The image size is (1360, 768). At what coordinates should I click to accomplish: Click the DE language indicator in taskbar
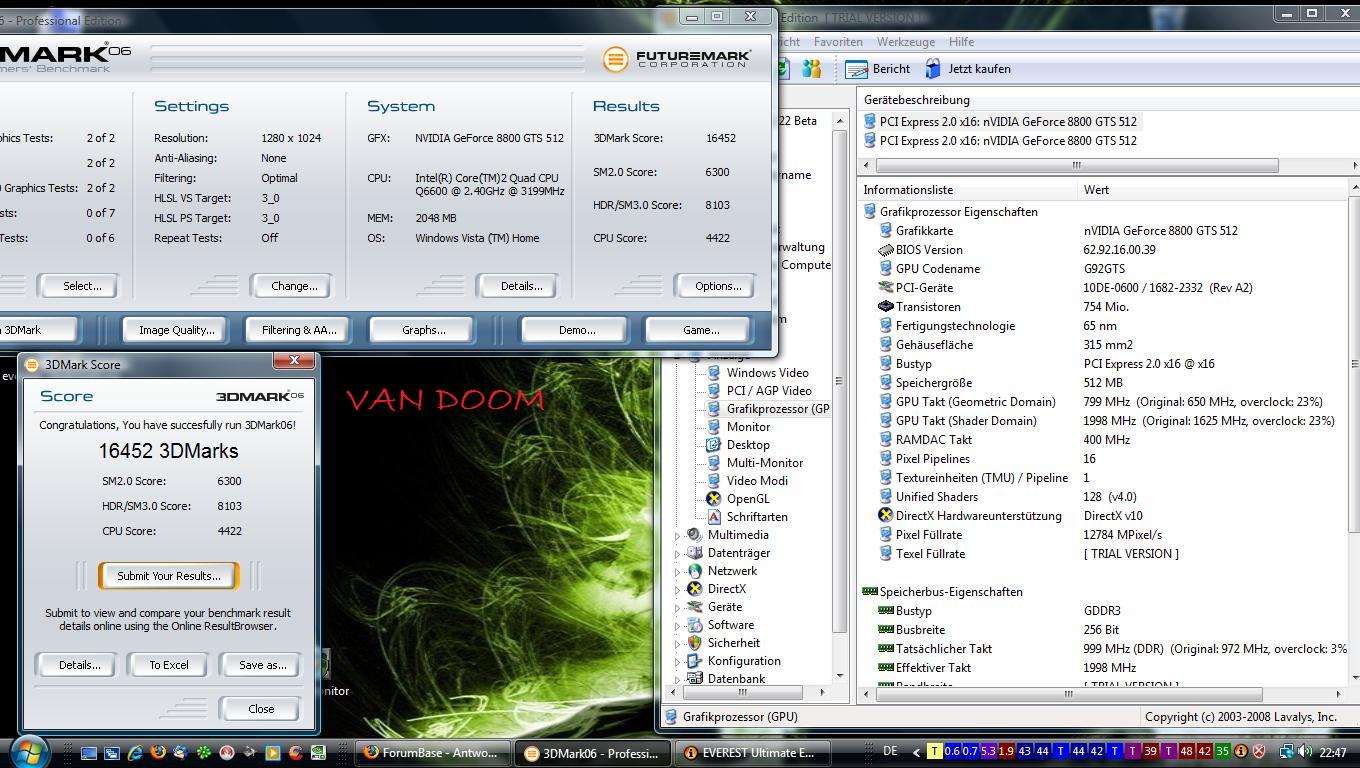890,751
